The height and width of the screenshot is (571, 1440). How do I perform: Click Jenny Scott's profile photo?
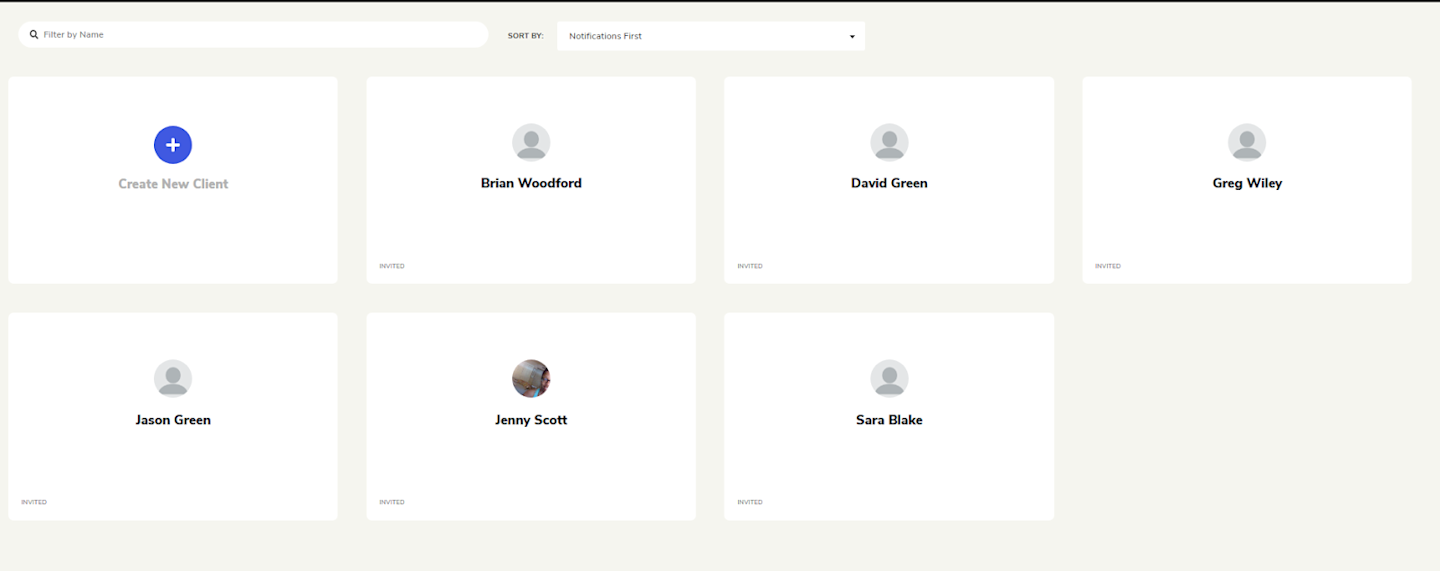pos(531,379)
